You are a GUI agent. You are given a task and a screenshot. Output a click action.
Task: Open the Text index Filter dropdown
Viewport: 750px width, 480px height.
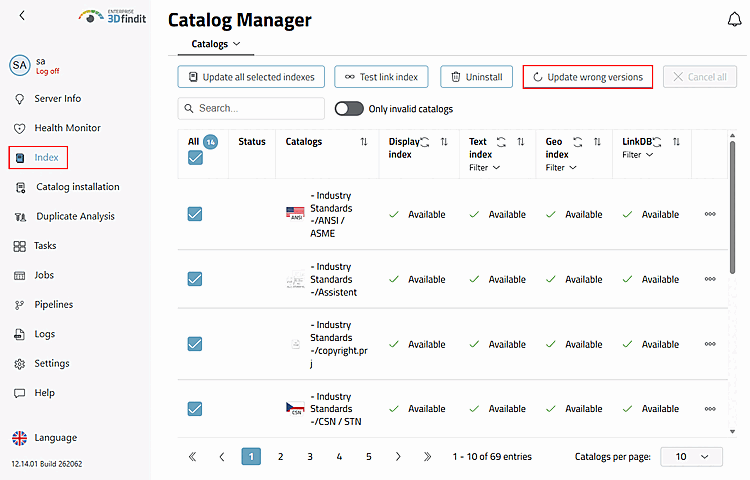pos(484,168)
